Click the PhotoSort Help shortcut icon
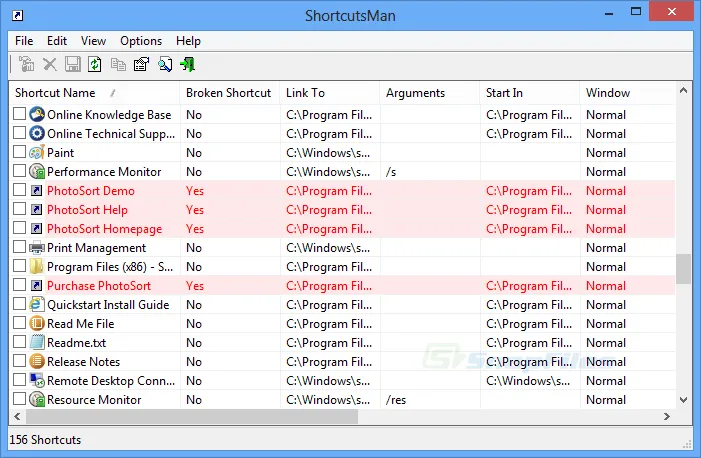Screen dimensions: 701x458 pos(36,209)
